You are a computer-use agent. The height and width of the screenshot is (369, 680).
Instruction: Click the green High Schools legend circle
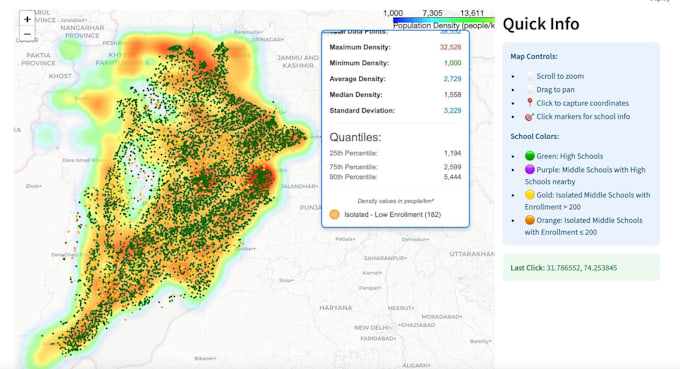(x=530, y=156)
